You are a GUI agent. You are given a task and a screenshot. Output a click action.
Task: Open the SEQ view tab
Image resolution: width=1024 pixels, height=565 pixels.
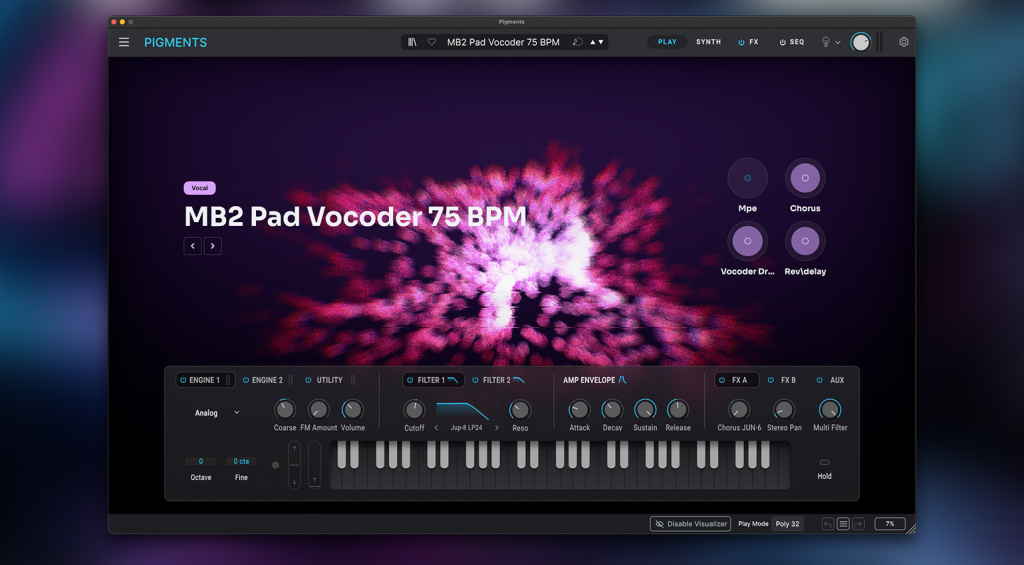pos(797,42)
